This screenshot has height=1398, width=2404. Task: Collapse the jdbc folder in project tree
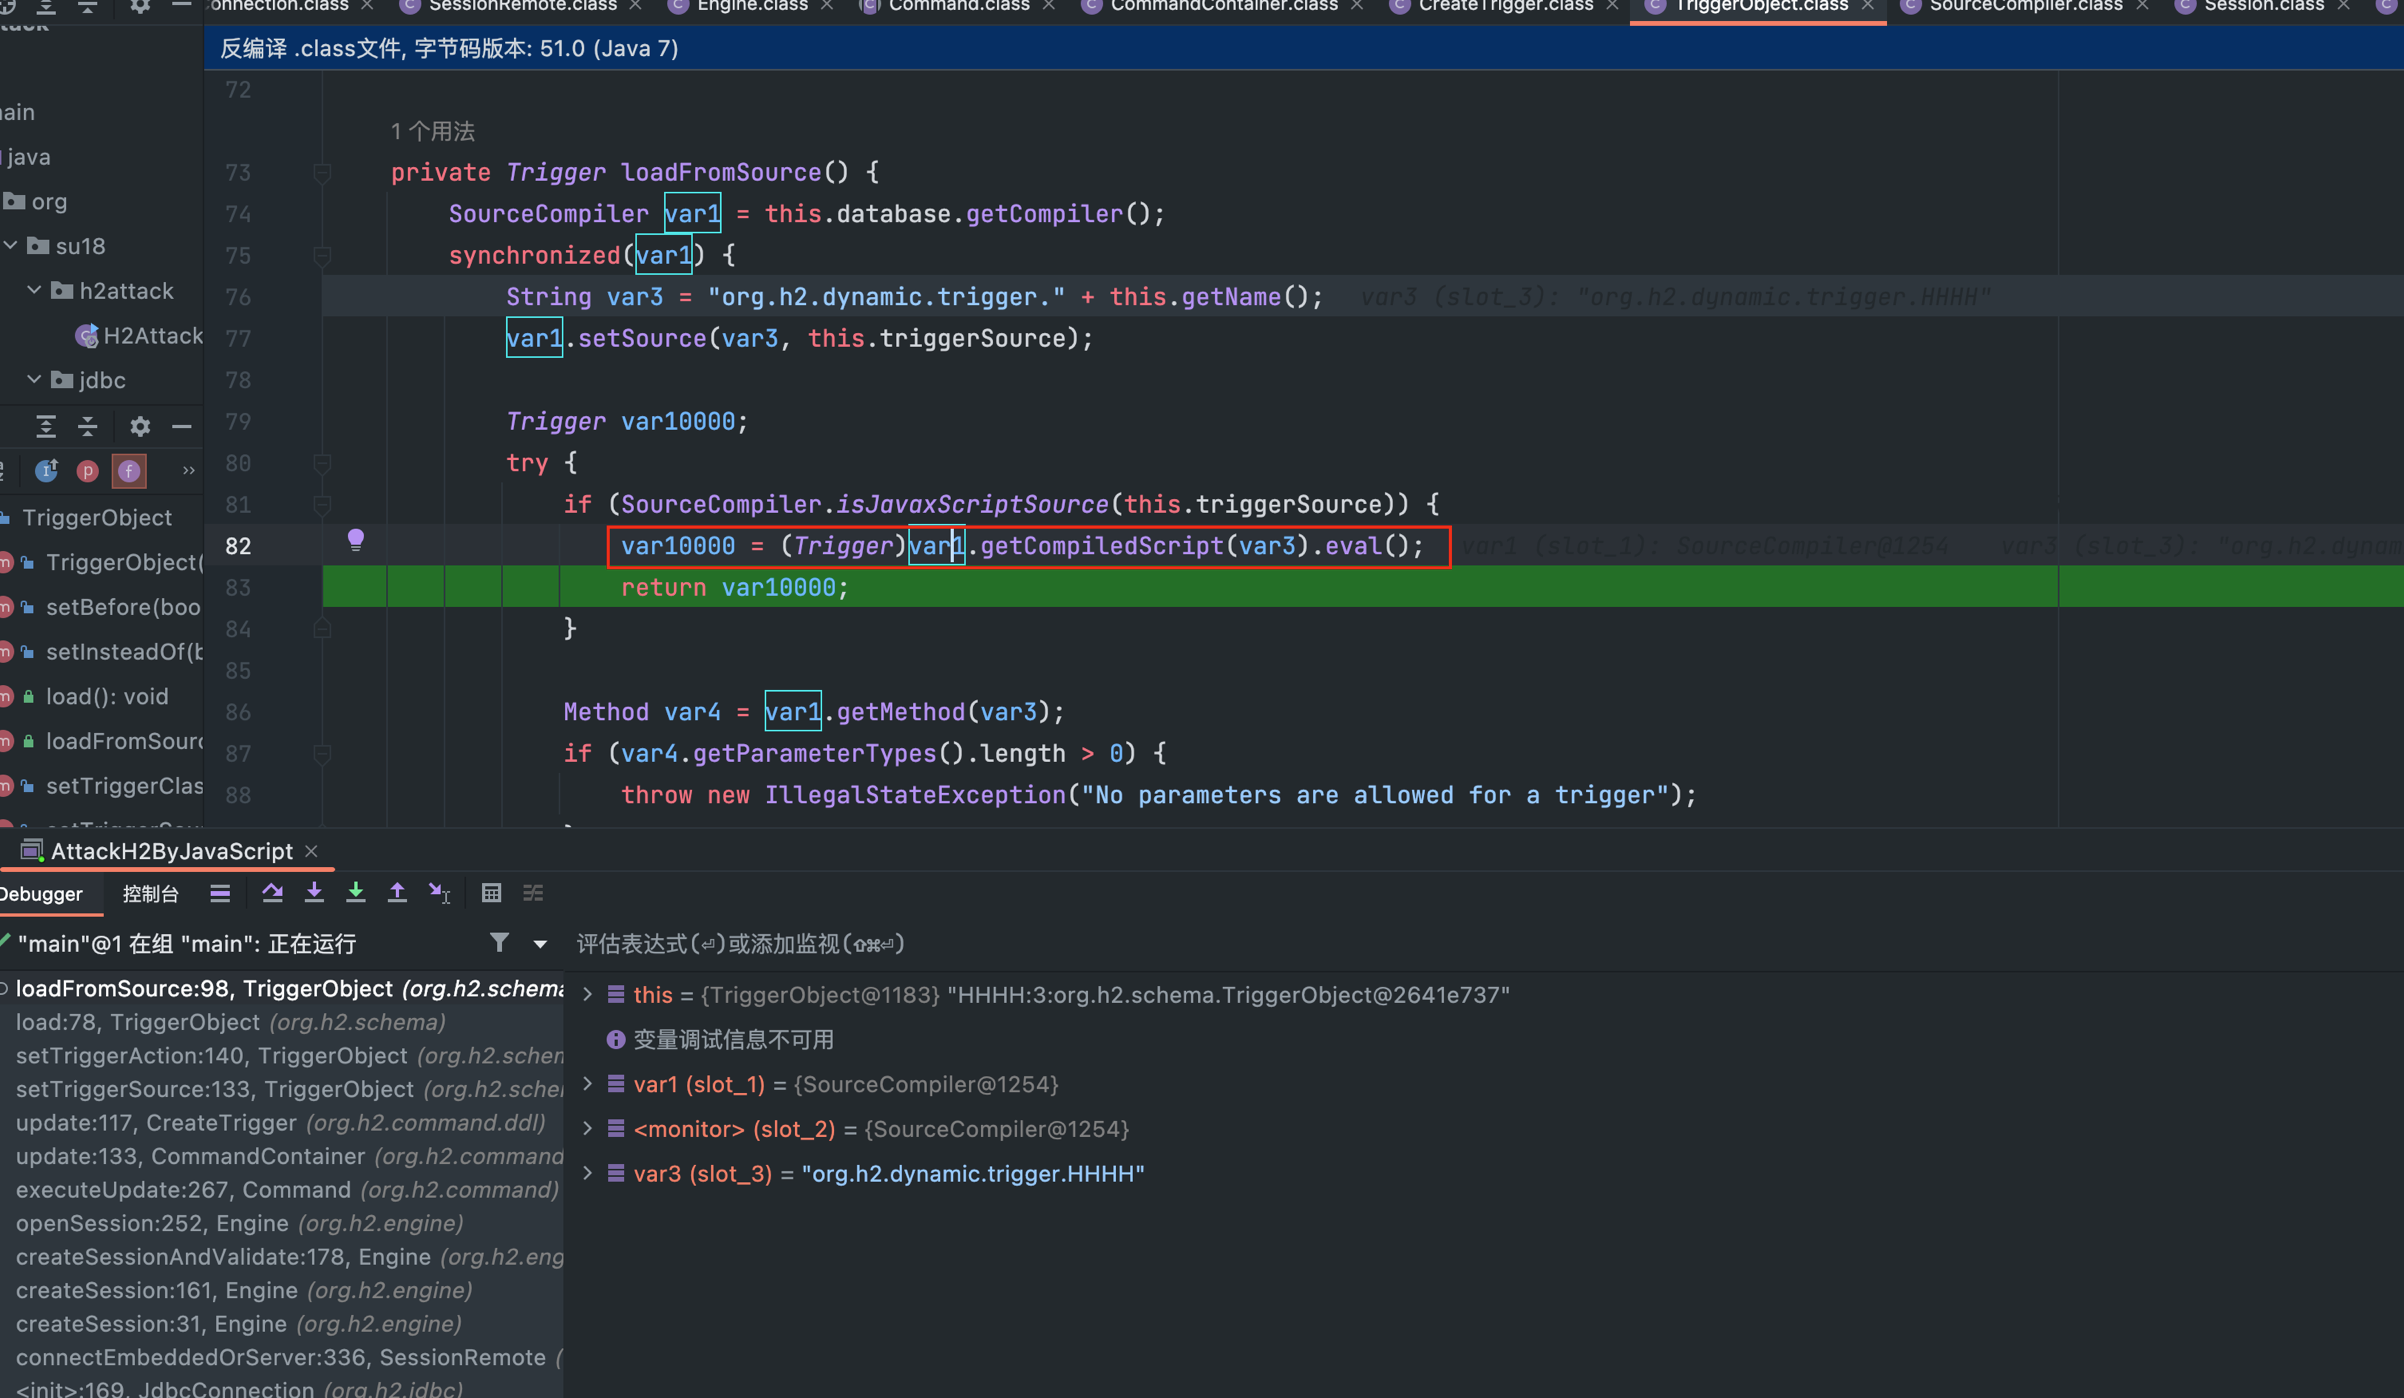(34, 379)
